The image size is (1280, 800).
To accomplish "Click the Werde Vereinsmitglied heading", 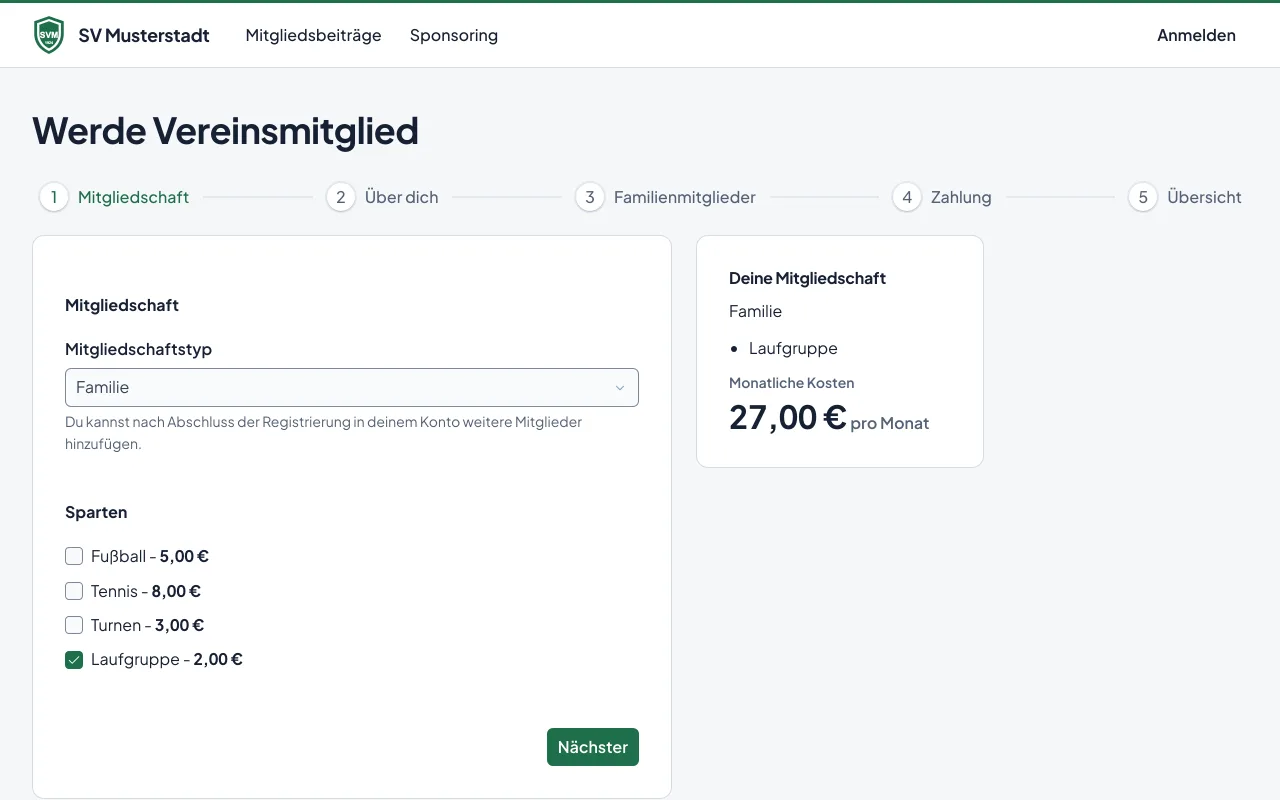I will [225, 131].
